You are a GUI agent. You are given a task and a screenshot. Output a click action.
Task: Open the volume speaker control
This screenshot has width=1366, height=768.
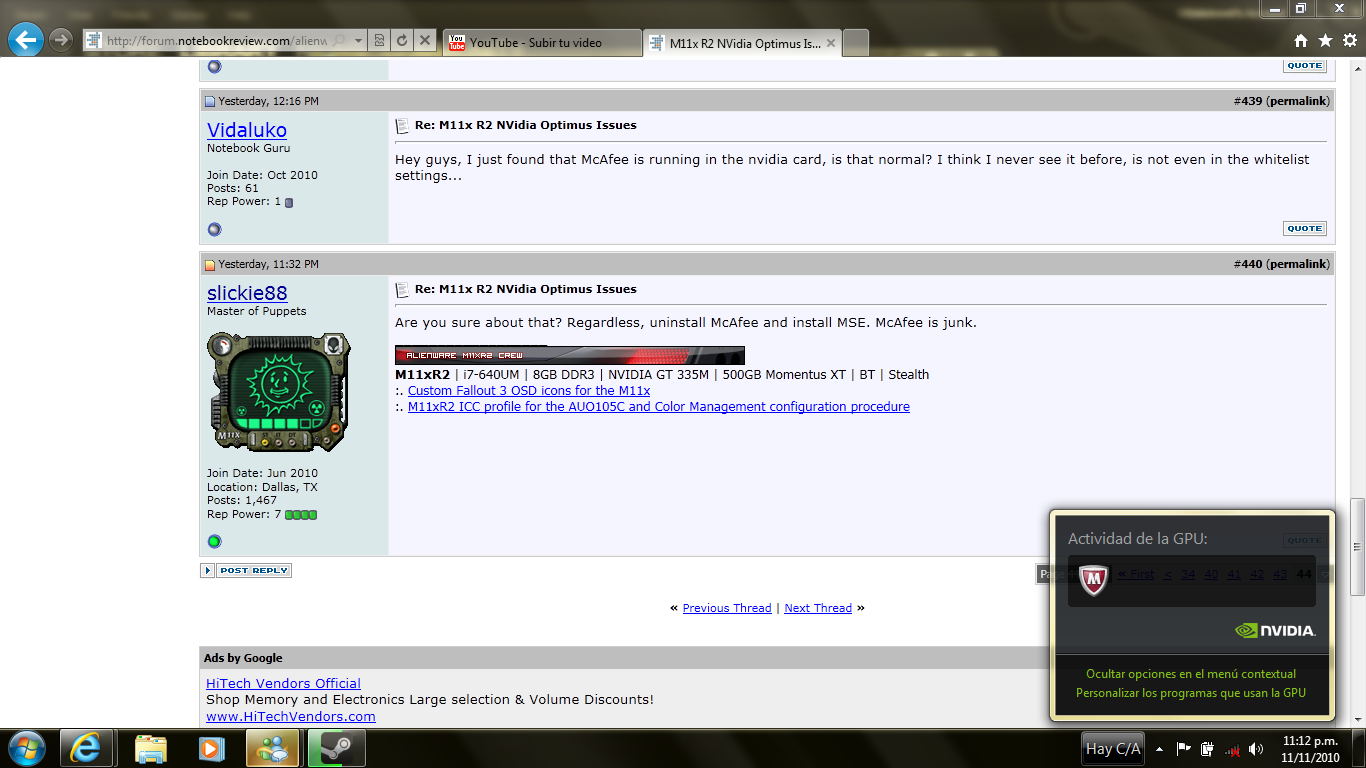[x=1256, y=749]
